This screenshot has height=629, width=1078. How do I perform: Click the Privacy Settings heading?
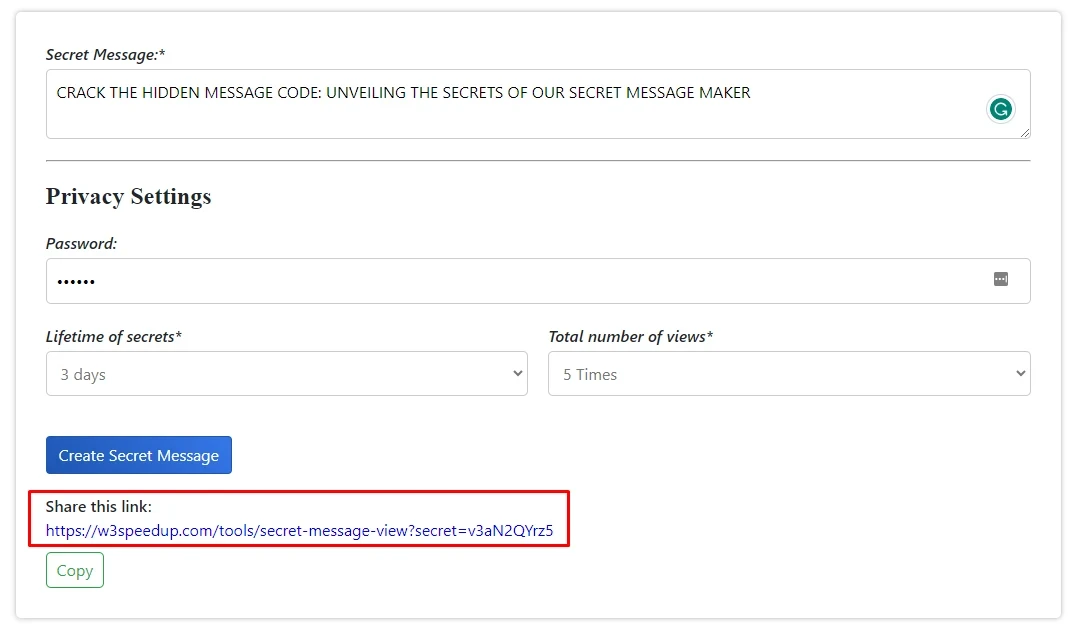click(128, 196)
